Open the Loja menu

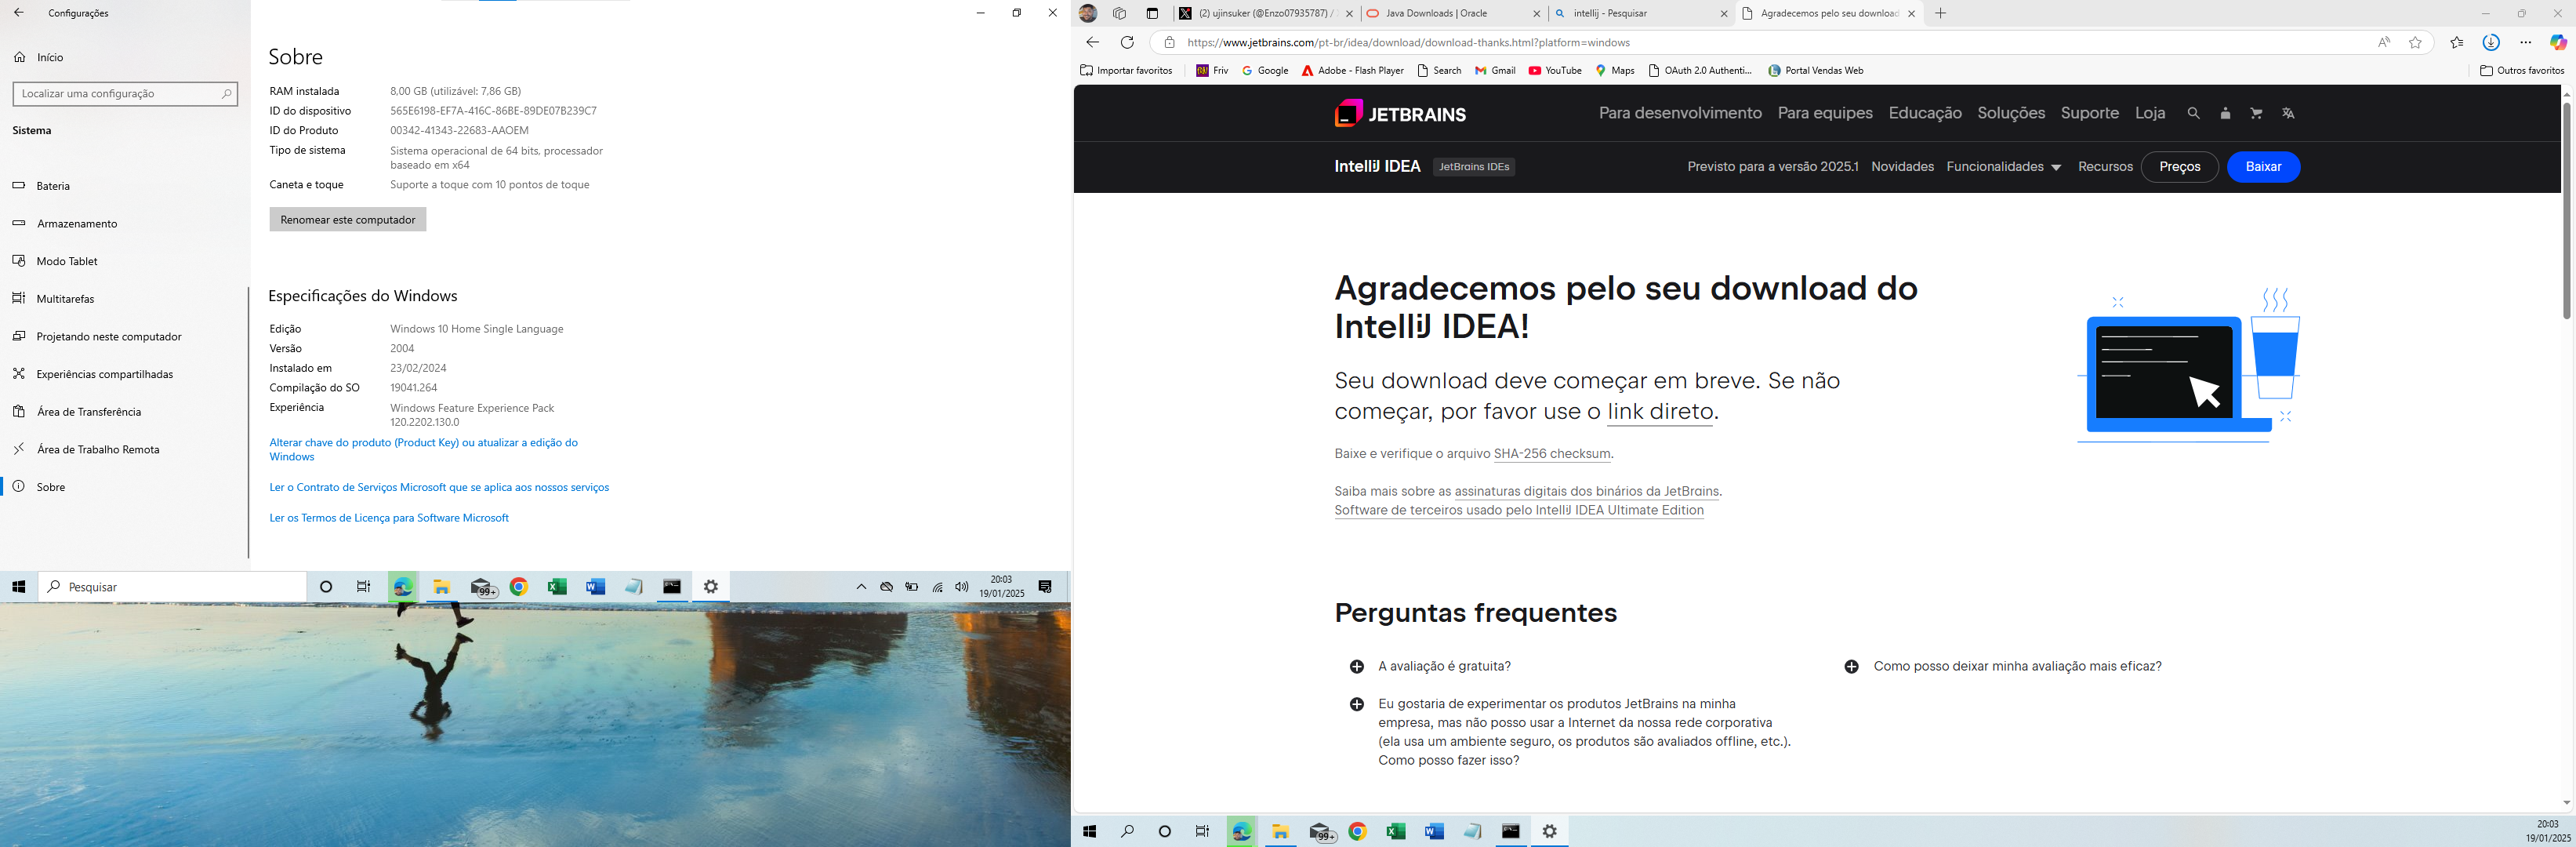click(x=2150, y=113)
